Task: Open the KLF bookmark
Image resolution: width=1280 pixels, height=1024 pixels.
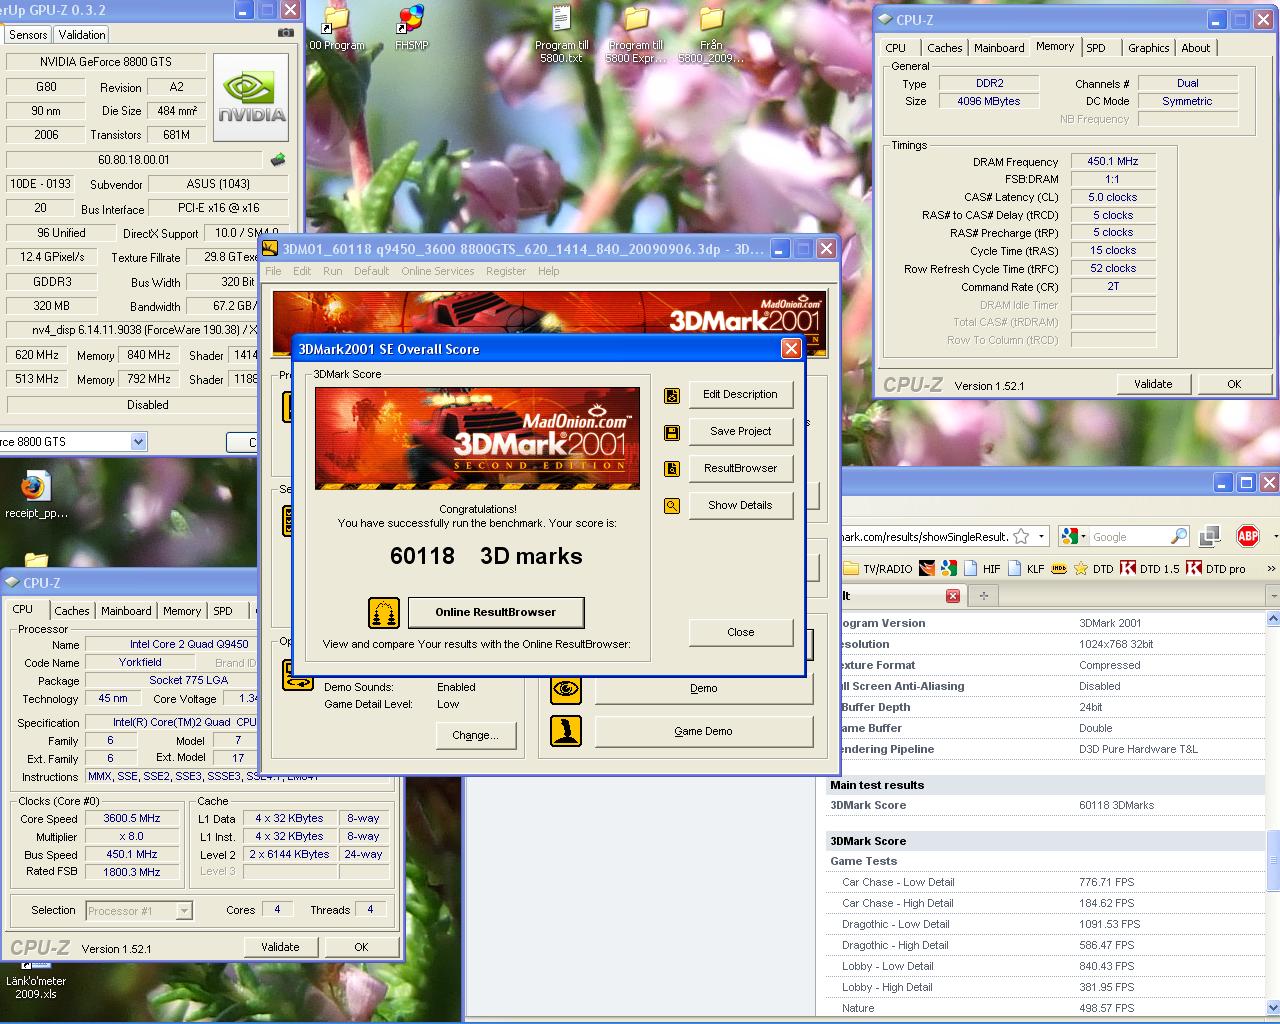Action: point(1026,568)
